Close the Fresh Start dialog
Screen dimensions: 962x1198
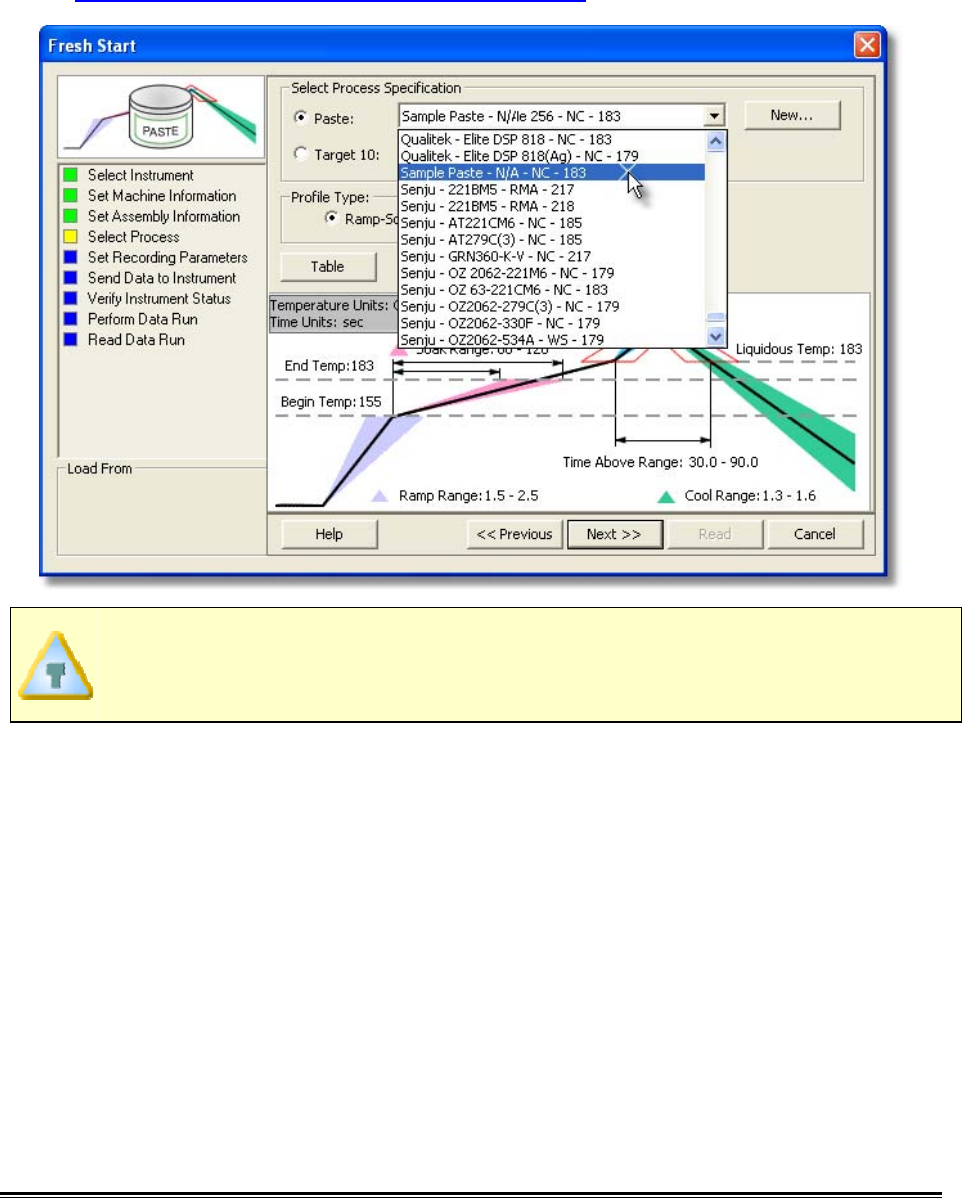(x=866, y=45)
